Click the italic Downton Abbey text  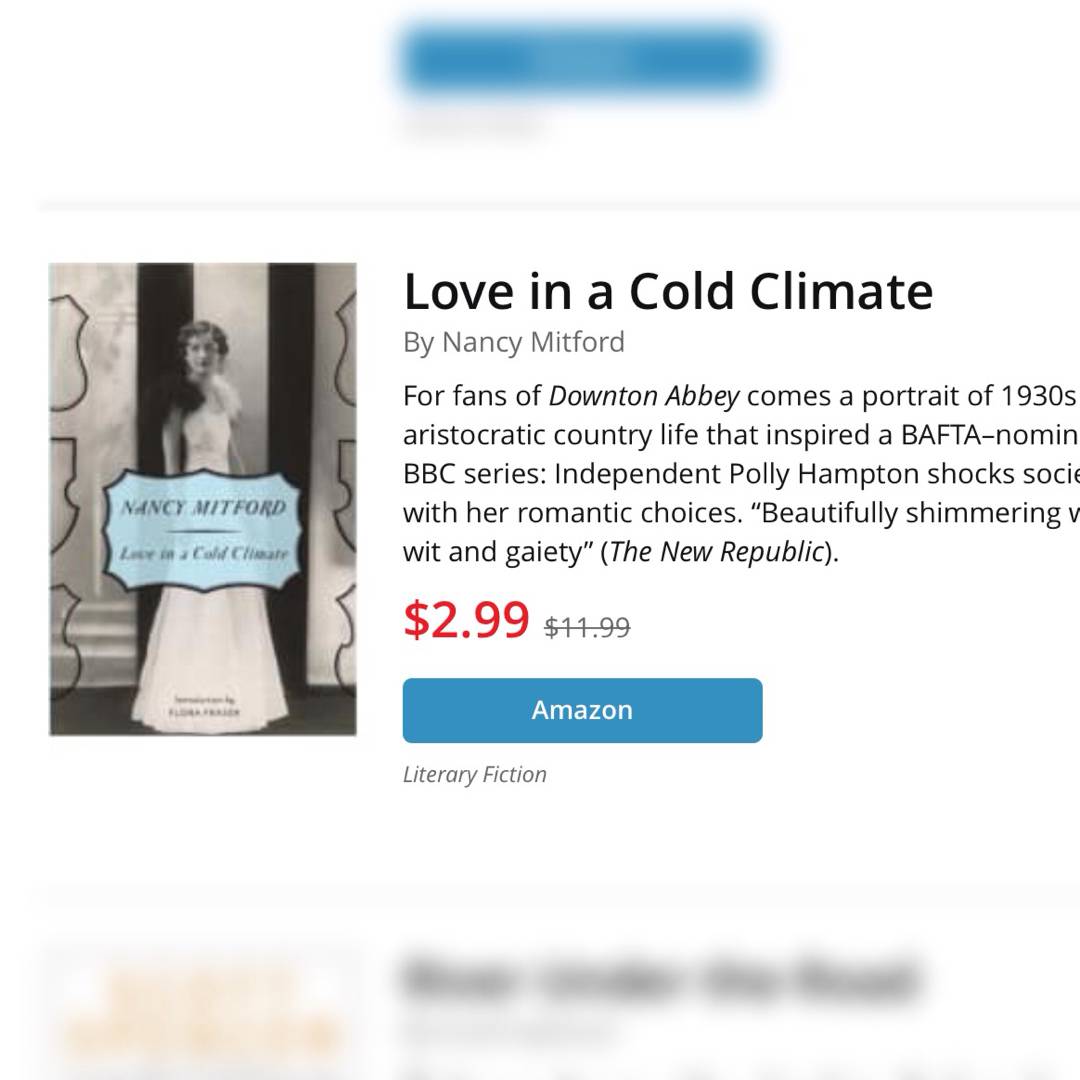[644, 396]
